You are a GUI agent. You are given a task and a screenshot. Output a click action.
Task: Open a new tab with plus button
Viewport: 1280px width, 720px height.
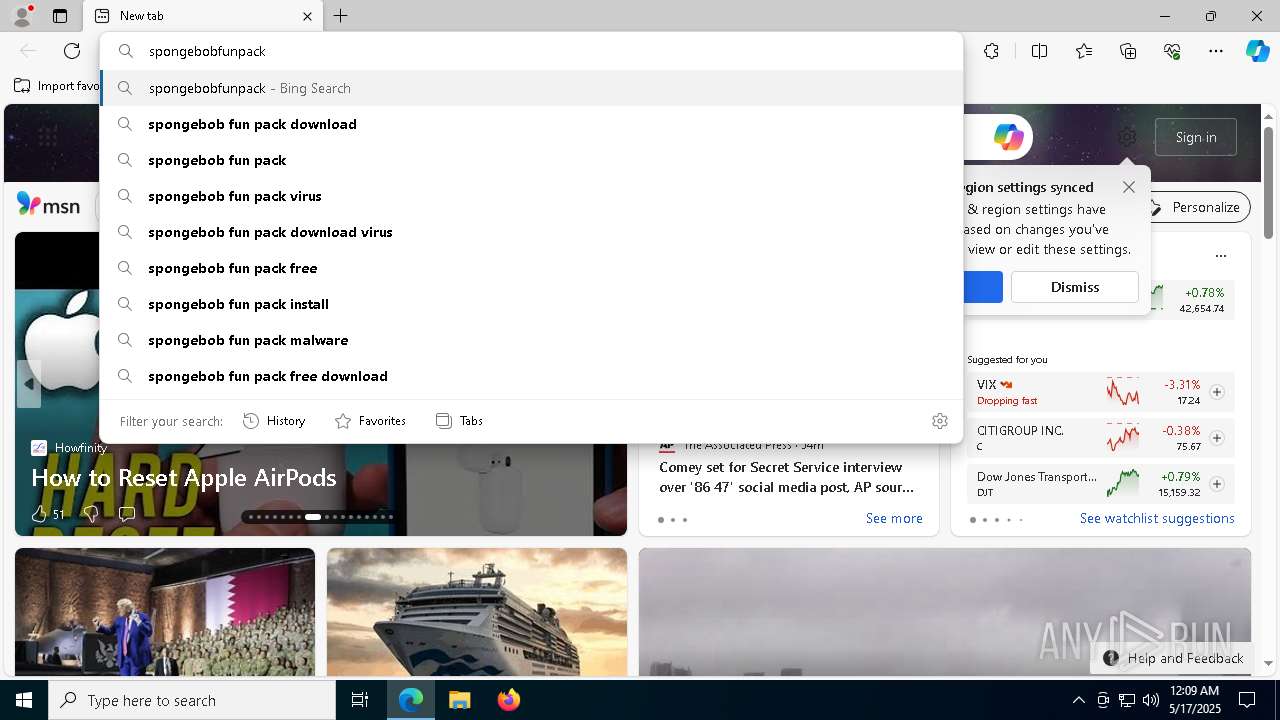[341, 16]
